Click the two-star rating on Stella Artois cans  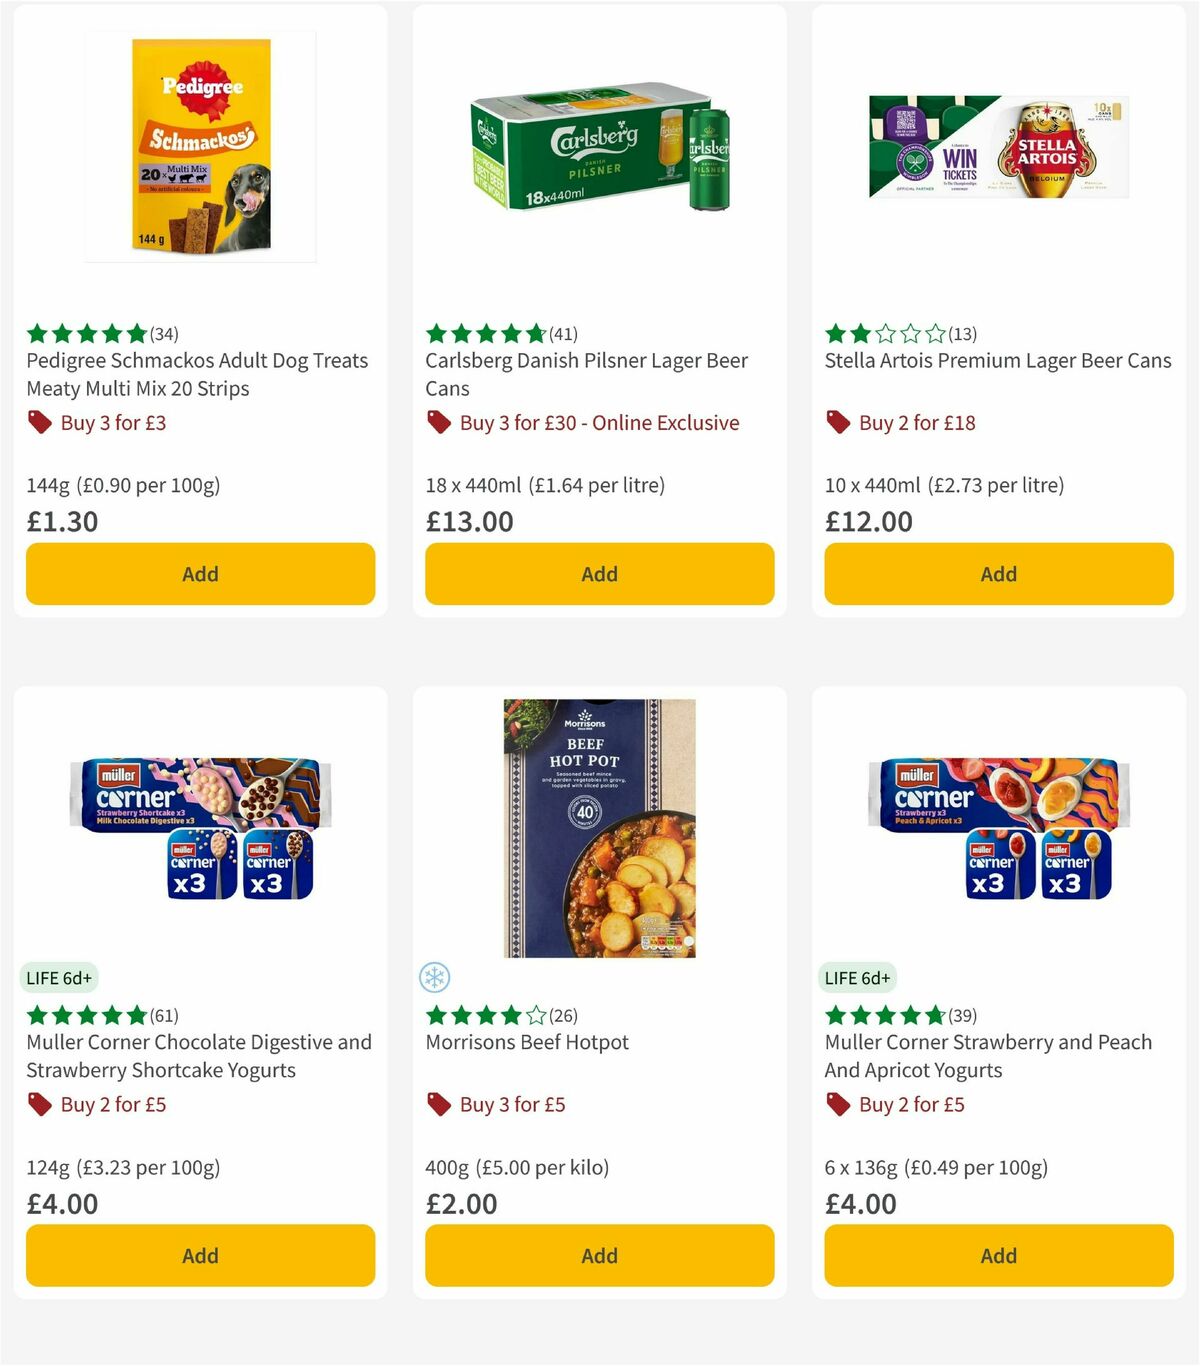[885, 333]
